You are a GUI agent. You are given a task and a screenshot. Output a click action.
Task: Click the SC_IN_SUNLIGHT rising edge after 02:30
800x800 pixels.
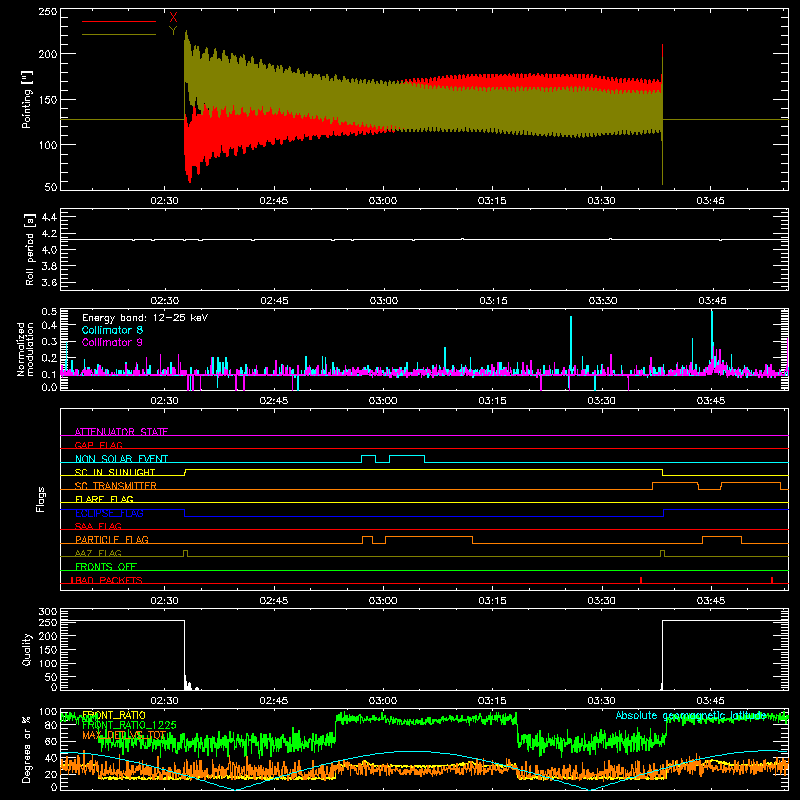click(185, 472)
